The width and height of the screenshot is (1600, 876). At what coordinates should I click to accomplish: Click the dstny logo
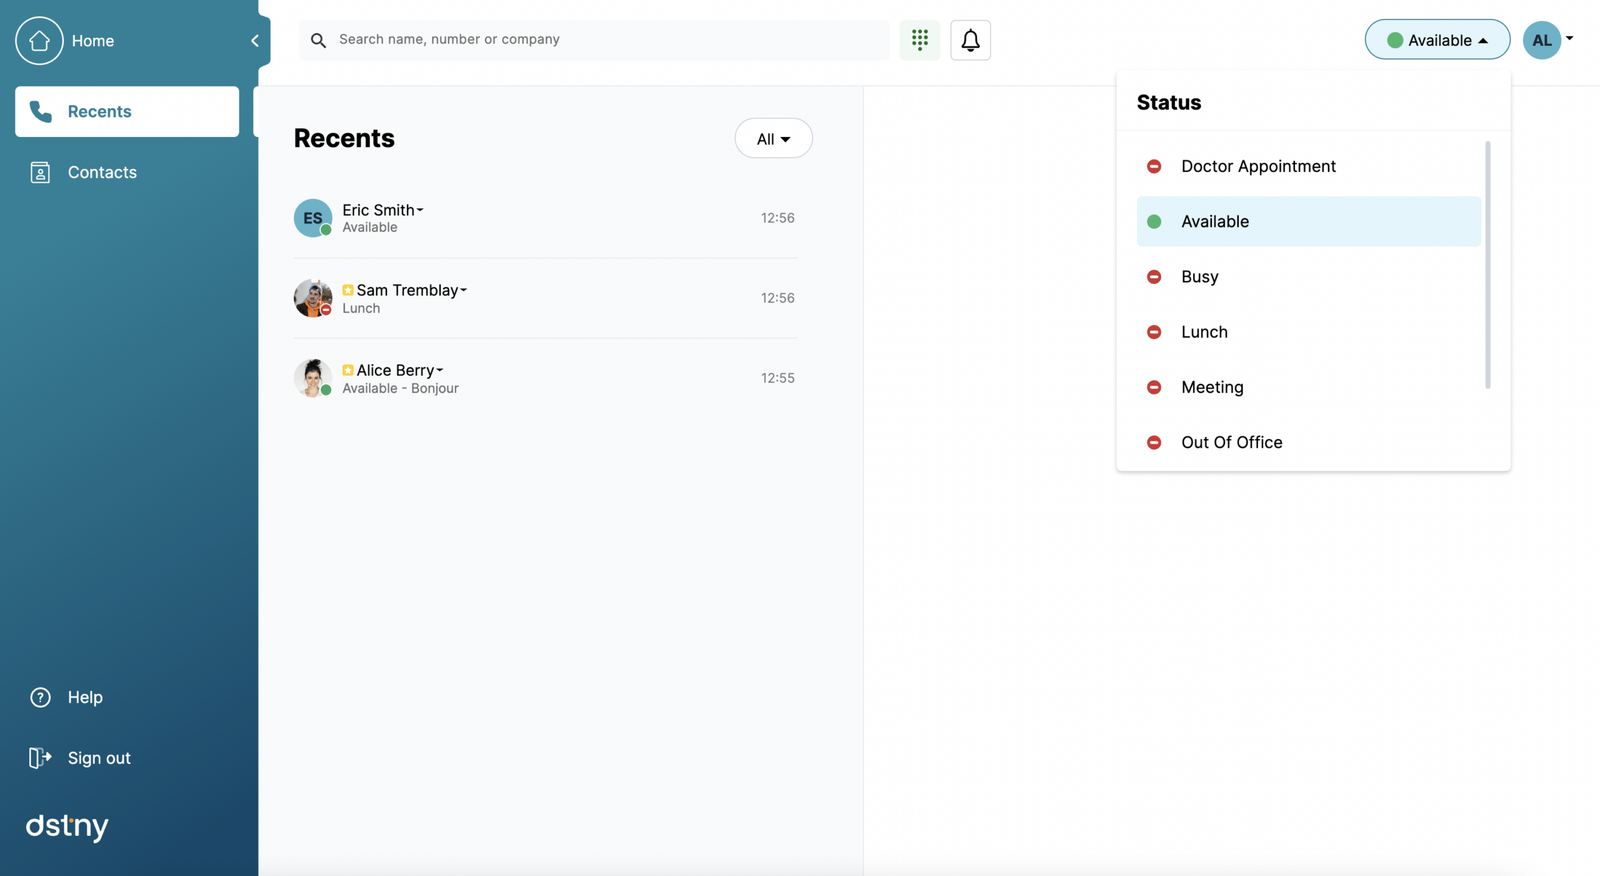[67, 827]
